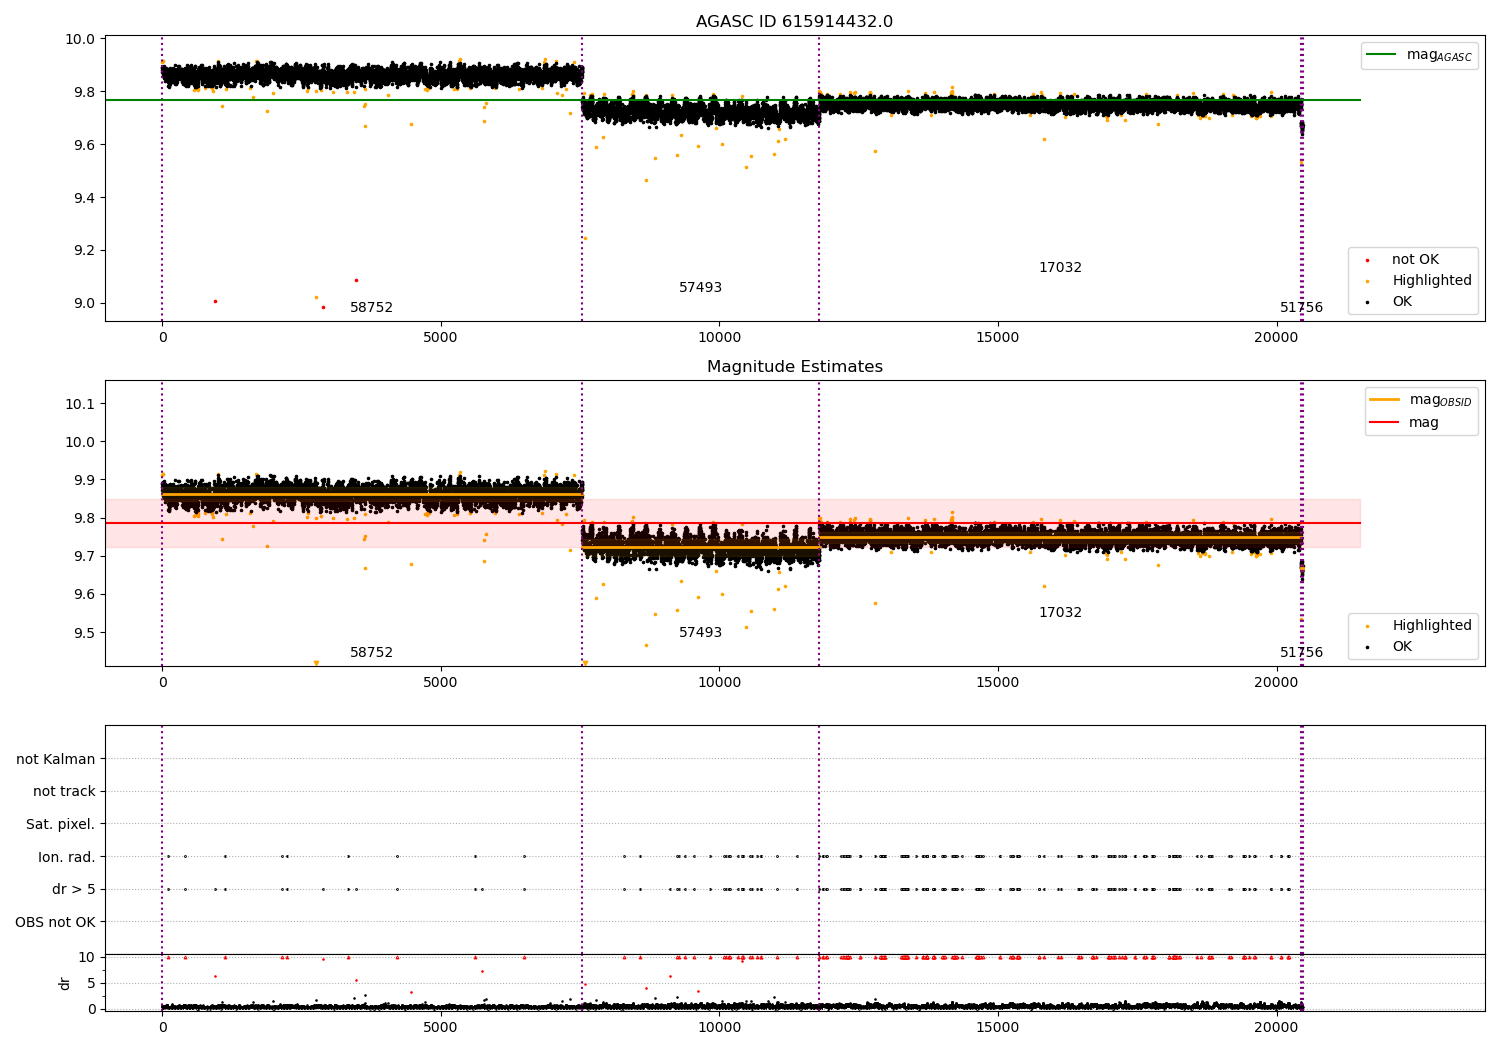Click the "dr" y-axis label
1500x1050 pixels.
click(65, 983)
